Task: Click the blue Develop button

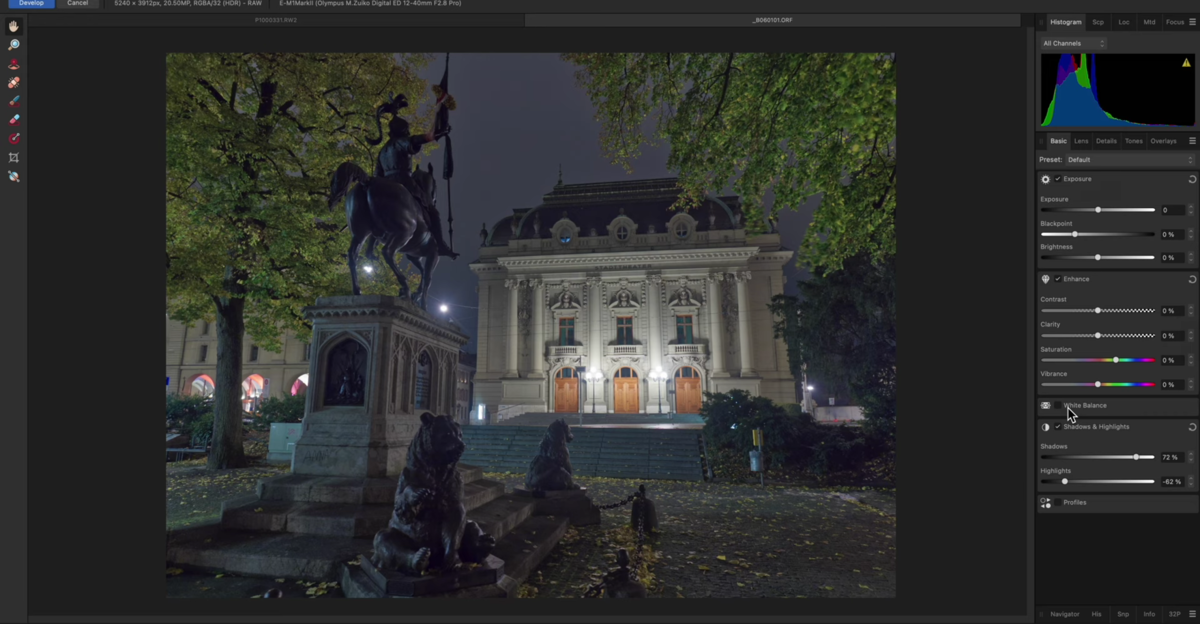Action: pyautogui.click(x=31, y=4)
